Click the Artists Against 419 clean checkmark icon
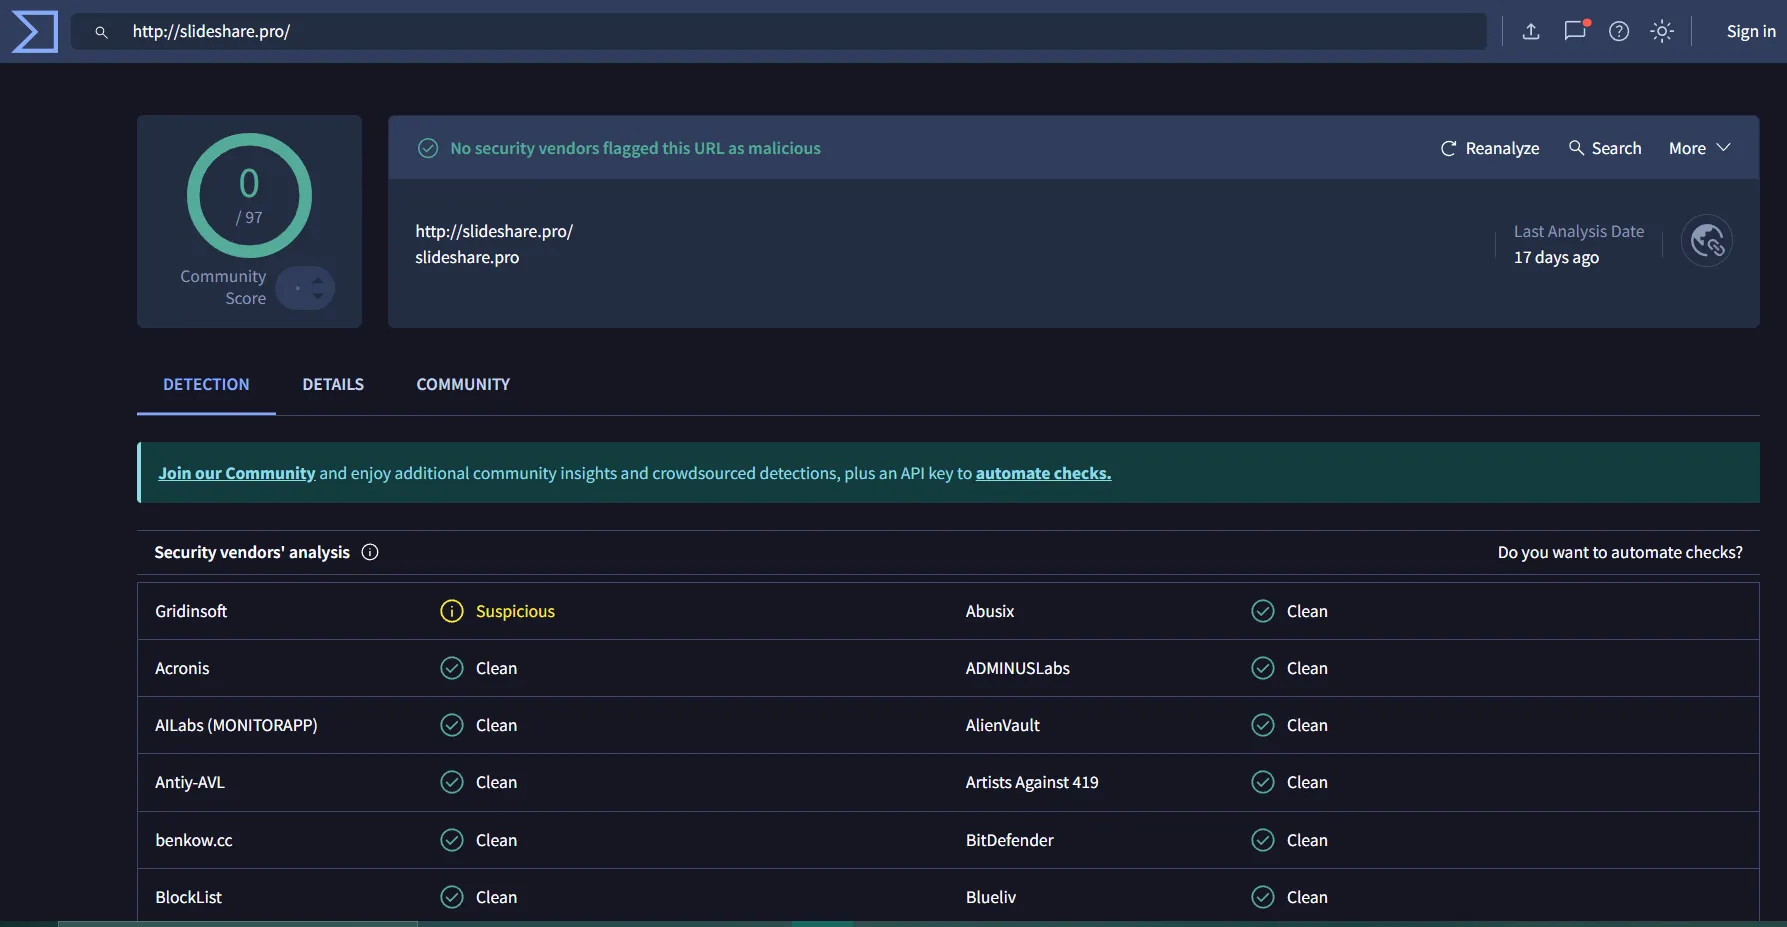Screen dimensions: 1787x927 (x=1263, y=782)
